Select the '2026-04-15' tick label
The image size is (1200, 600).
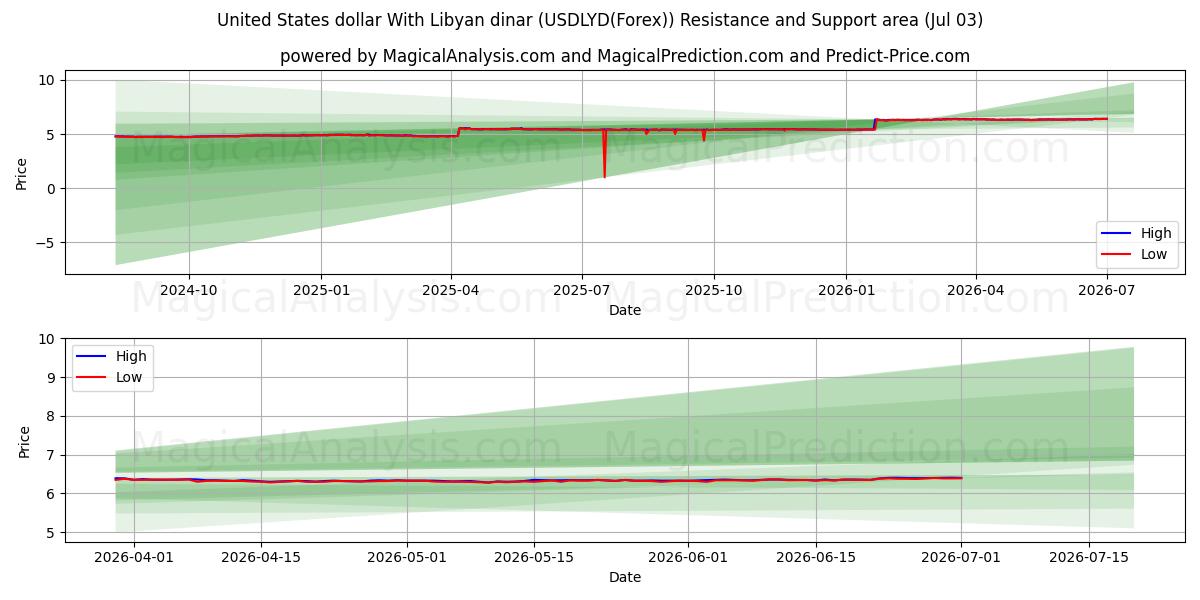click(261, 557)
